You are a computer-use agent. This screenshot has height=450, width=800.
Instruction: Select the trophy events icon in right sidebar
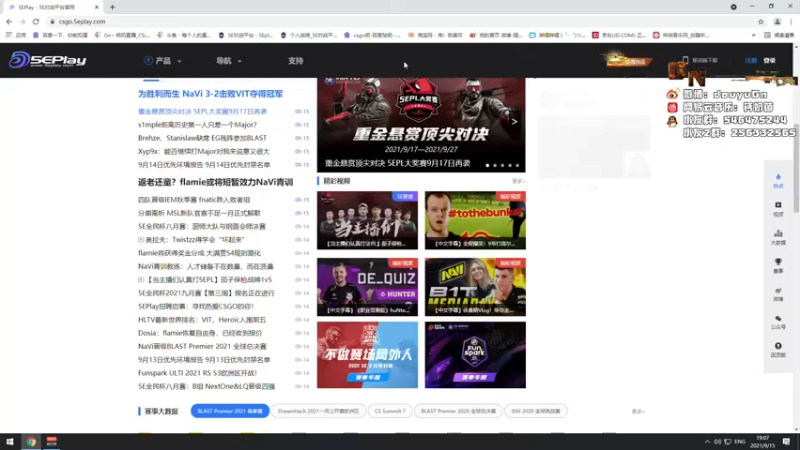(778, 266)
